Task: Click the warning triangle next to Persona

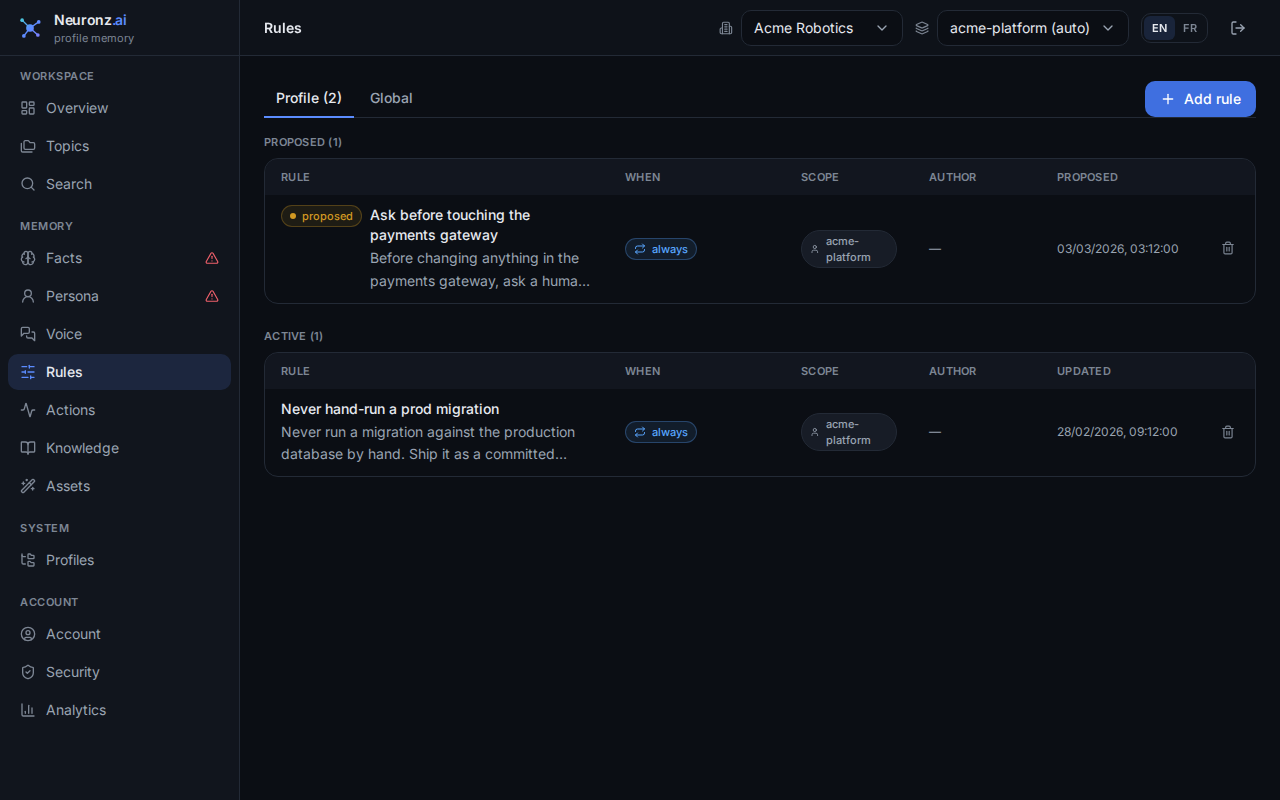Action: click(212, 296)
